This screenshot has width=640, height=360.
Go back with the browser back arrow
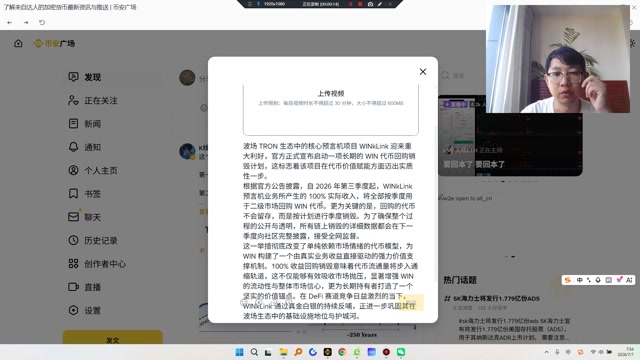[10, 22]
